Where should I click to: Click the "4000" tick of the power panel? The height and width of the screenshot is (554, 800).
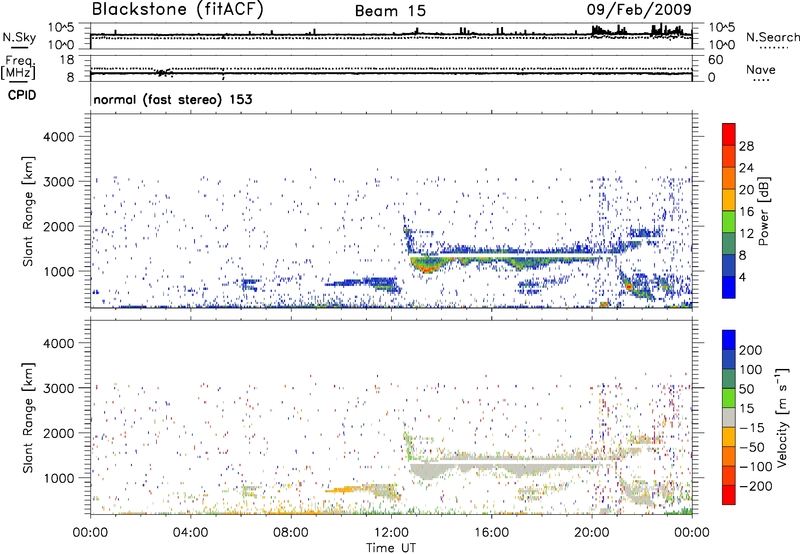tap(59, 137)
